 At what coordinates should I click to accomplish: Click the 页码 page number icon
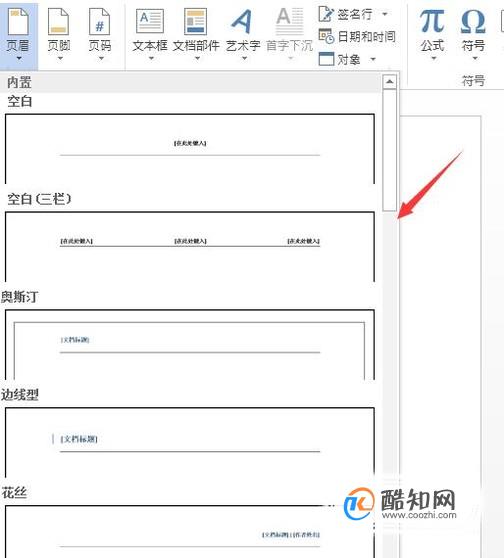[100, 22]
